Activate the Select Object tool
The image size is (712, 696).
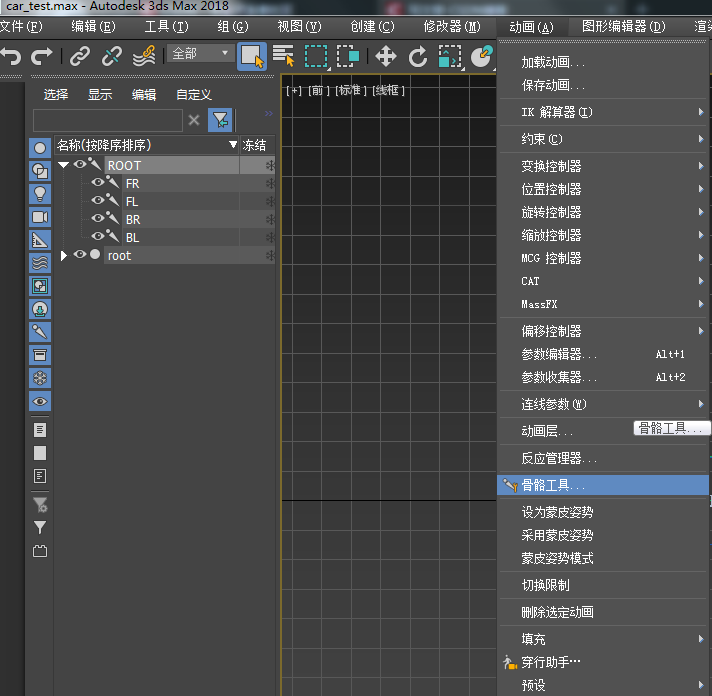click(252, 56)
